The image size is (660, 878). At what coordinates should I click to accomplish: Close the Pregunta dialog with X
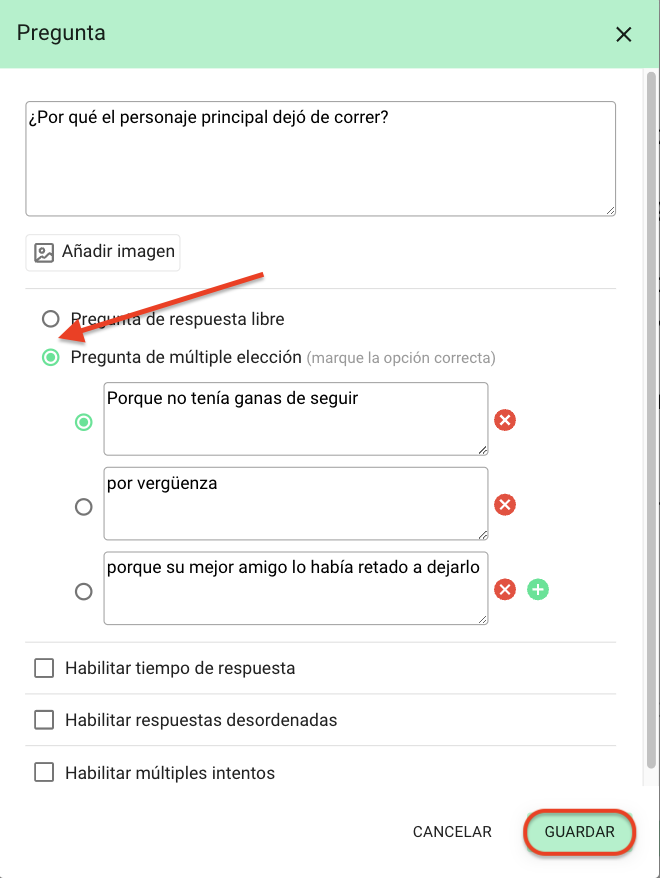point(623,35)
